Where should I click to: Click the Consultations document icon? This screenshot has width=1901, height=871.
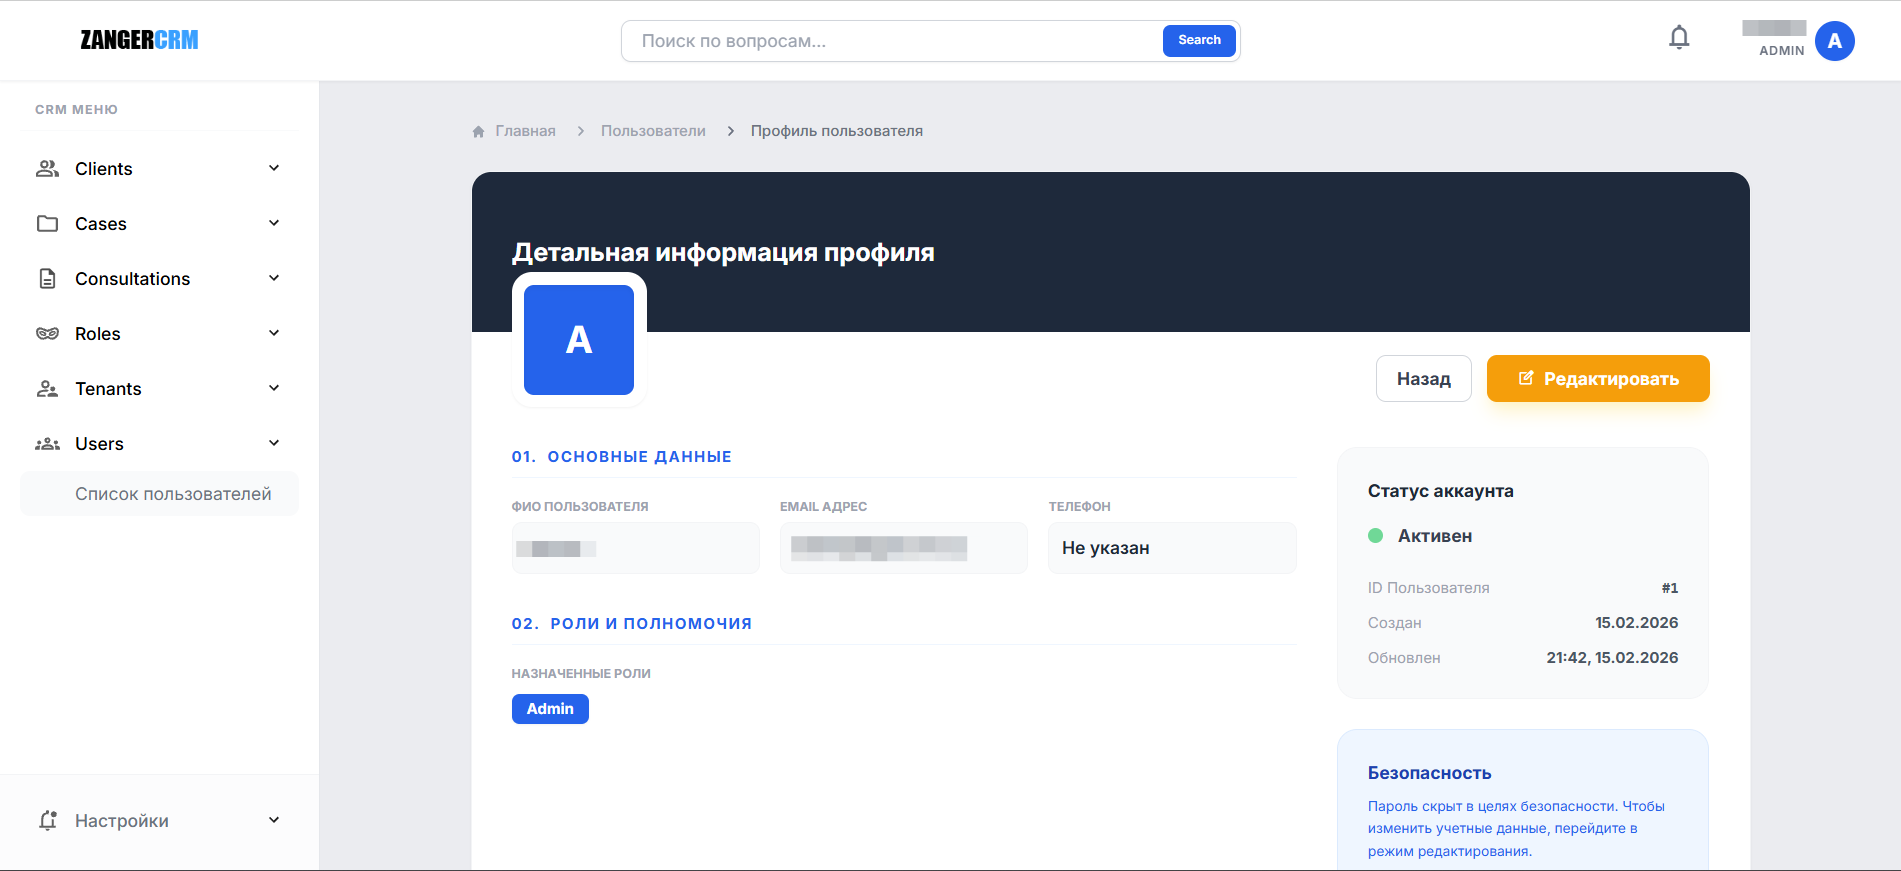pos(47,278)
